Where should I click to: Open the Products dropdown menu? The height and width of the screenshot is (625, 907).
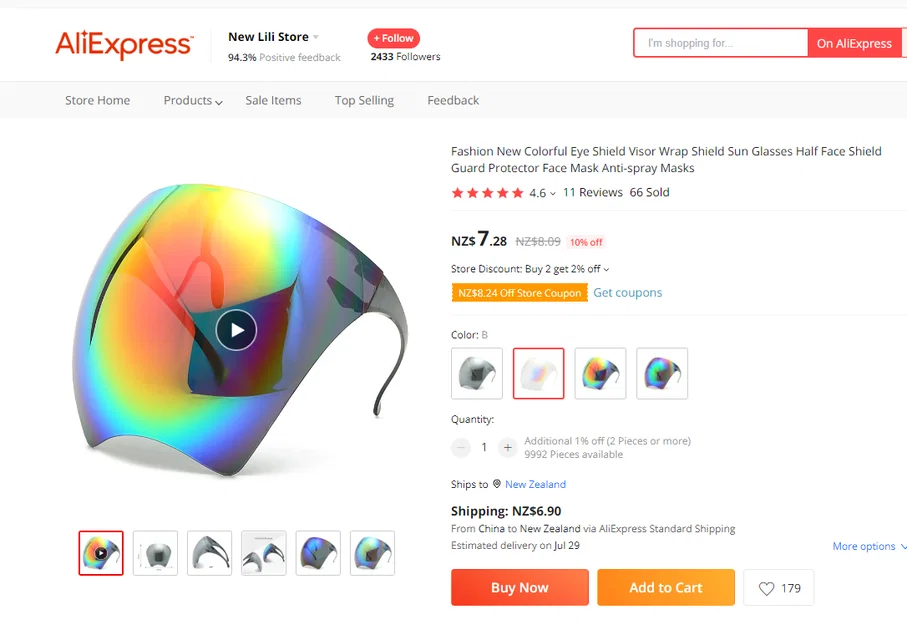[x=193, y=100]
